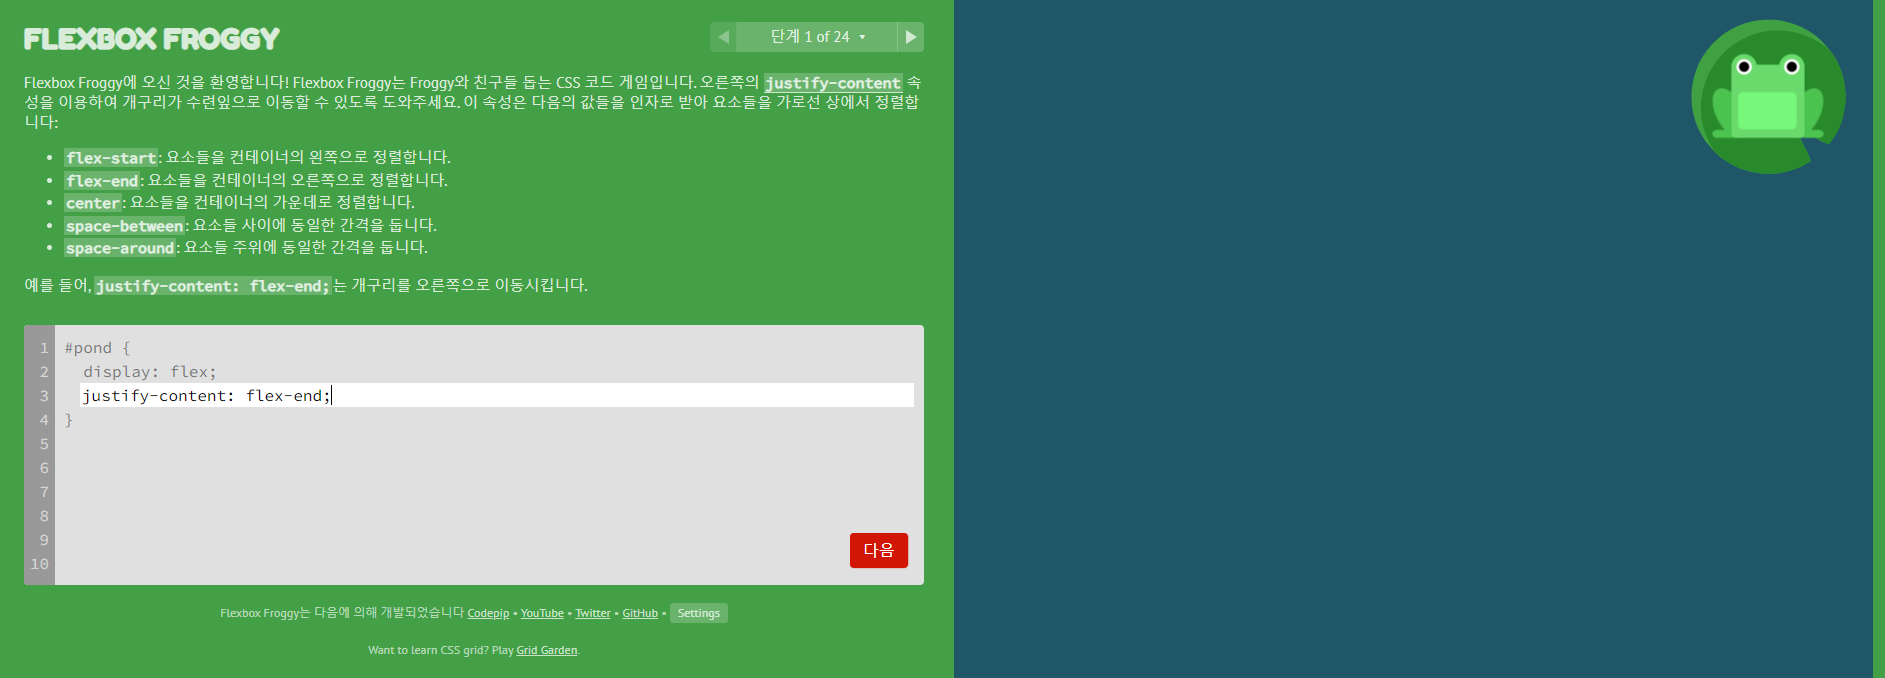Open the GitHub link

click(x=640, y=613)
